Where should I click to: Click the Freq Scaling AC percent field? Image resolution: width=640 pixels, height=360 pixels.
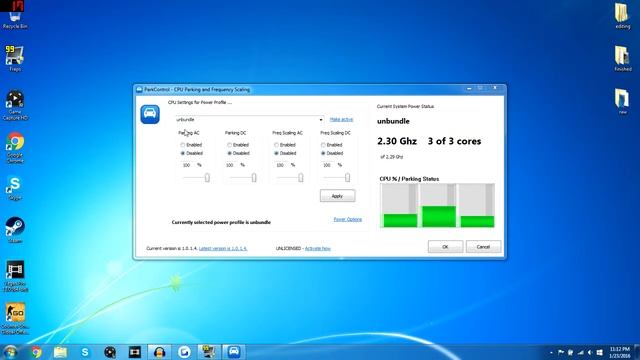click(x=281, y=165)
